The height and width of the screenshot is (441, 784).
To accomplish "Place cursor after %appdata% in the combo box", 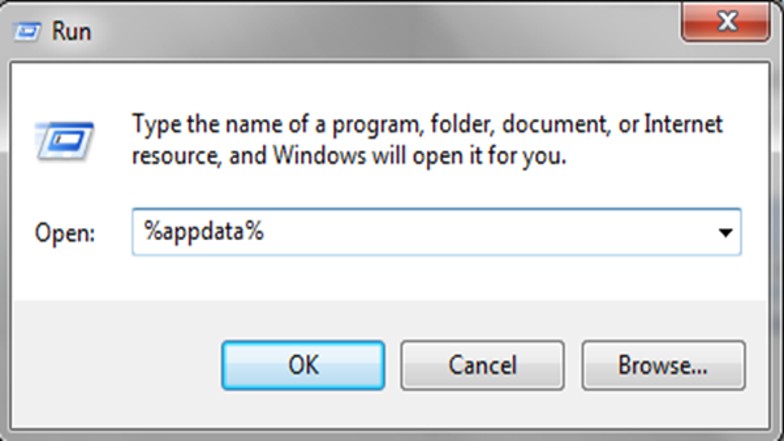I will click(x=268, y=232).
